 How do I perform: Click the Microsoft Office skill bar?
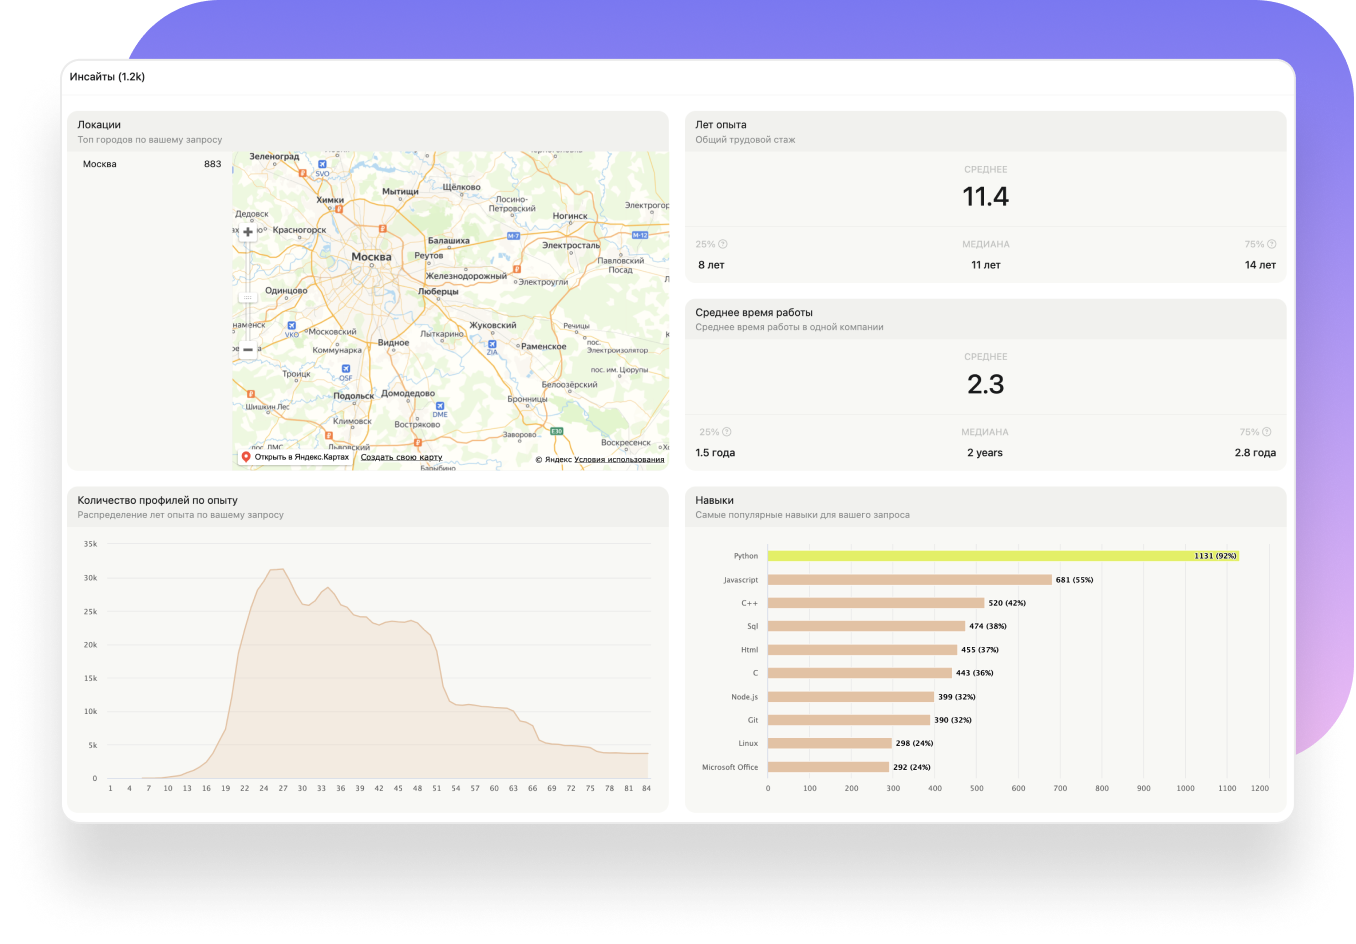828,767
